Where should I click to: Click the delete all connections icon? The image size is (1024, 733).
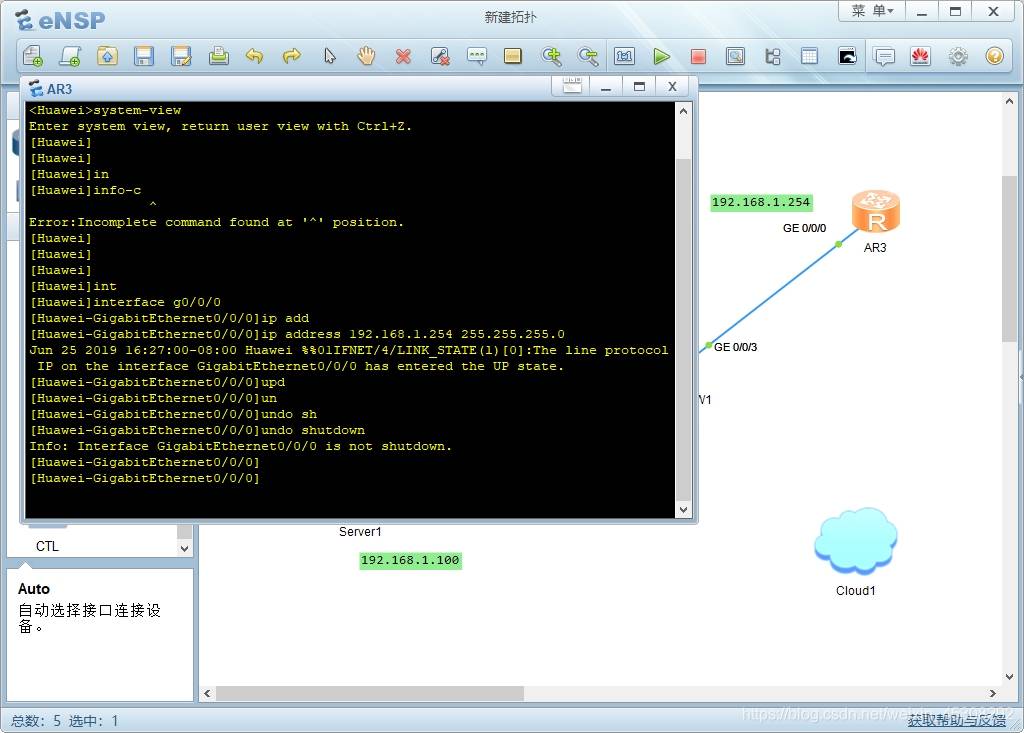point(440,56)
